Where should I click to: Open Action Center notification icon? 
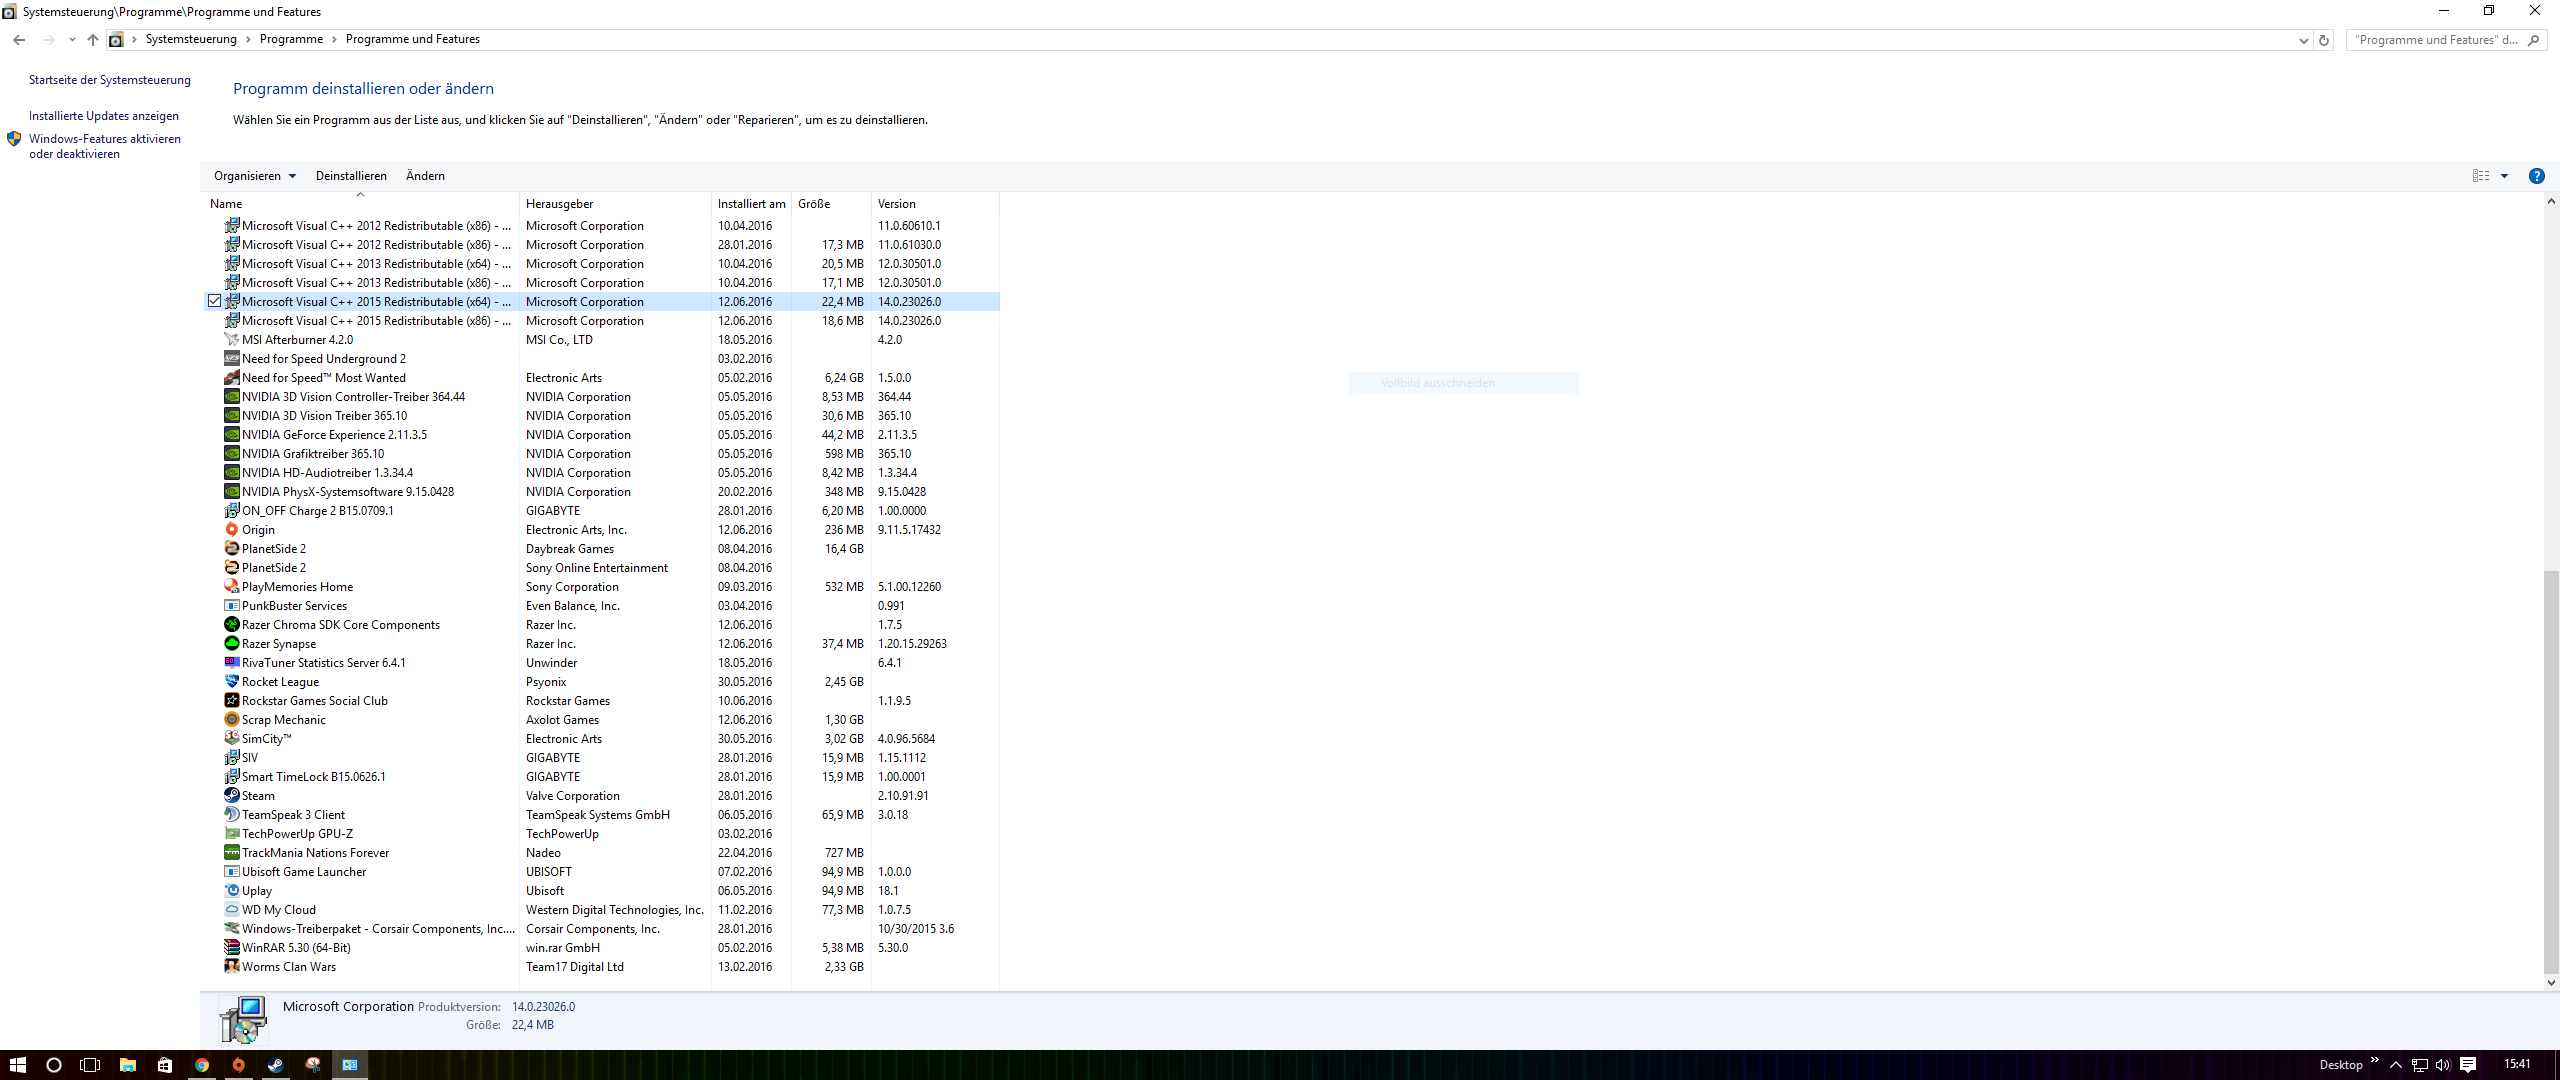pyautogui.click(x=2468, y=1065)
